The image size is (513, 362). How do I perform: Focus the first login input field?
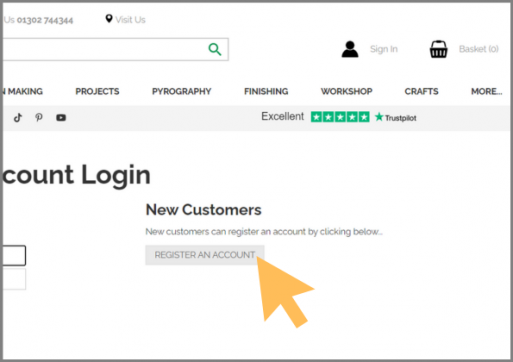[14, 255]
